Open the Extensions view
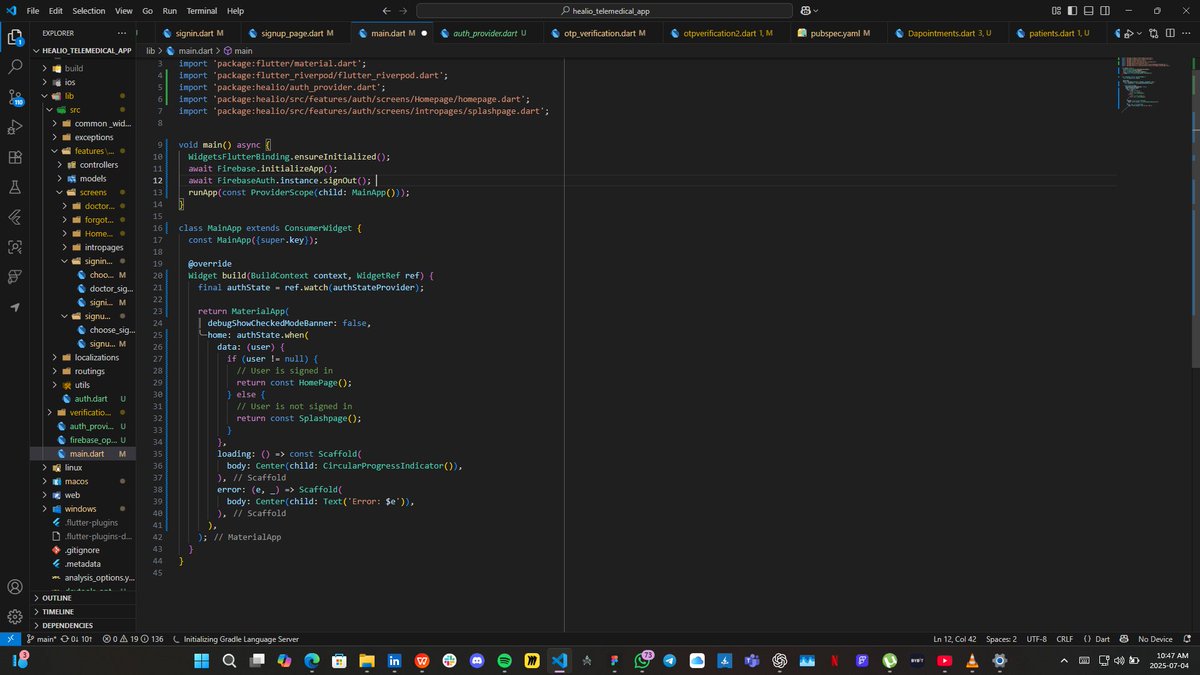 15,157
